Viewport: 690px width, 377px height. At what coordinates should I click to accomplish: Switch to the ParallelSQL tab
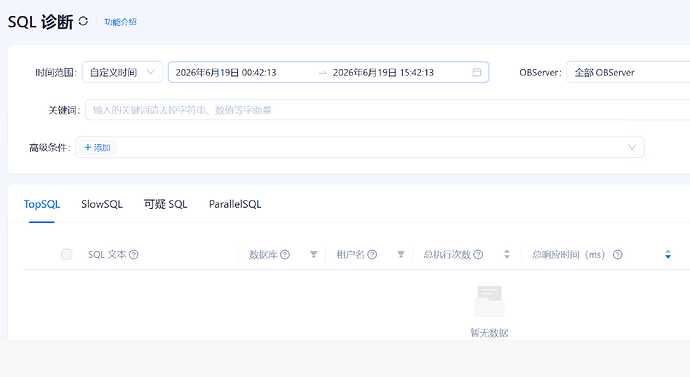235,204
